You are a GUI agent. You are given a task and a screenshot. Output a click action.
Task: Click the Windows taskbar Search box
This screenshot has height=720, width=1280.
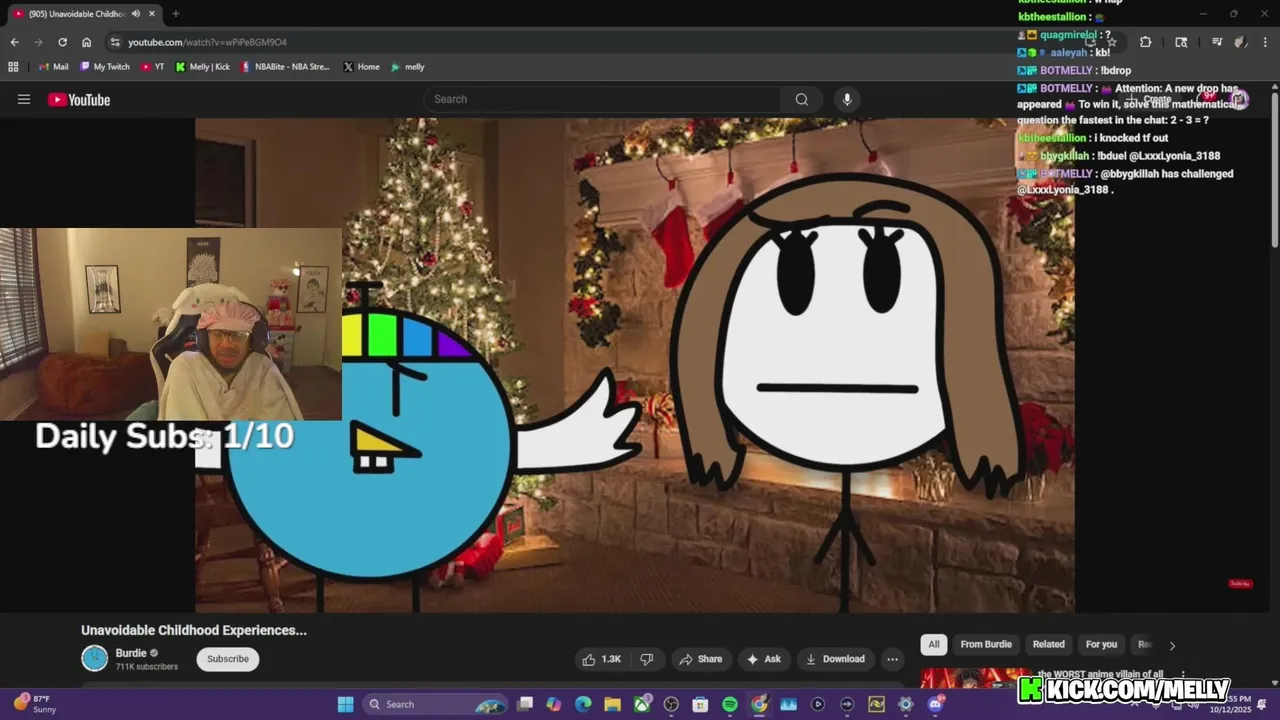435,704
